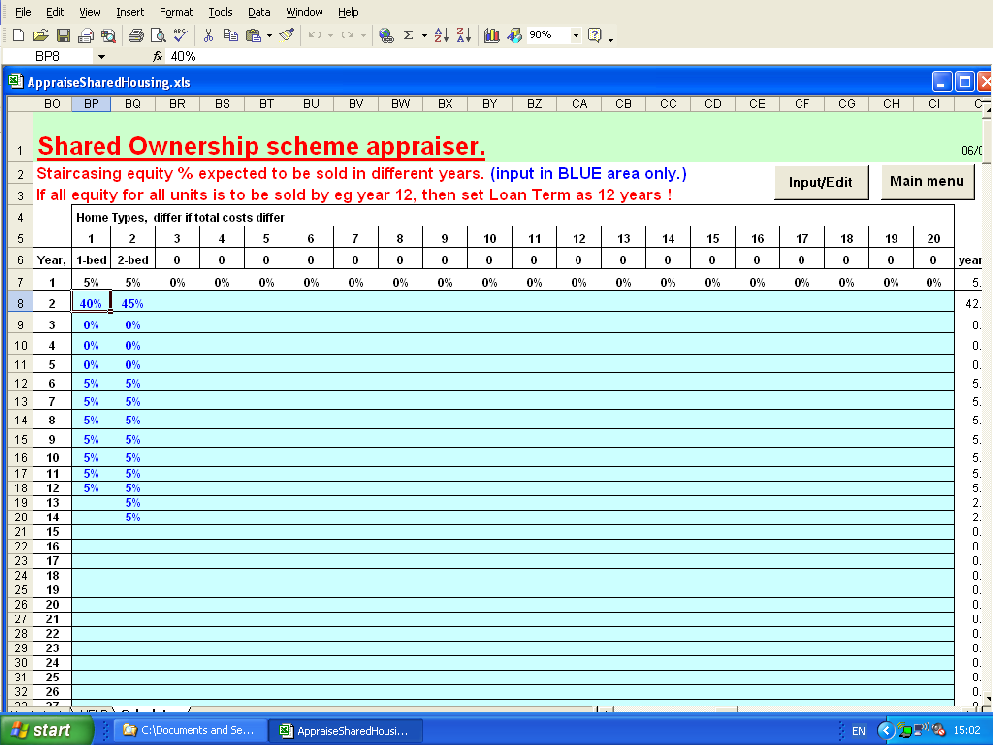Open Print Preview icon

pos(158,35)
